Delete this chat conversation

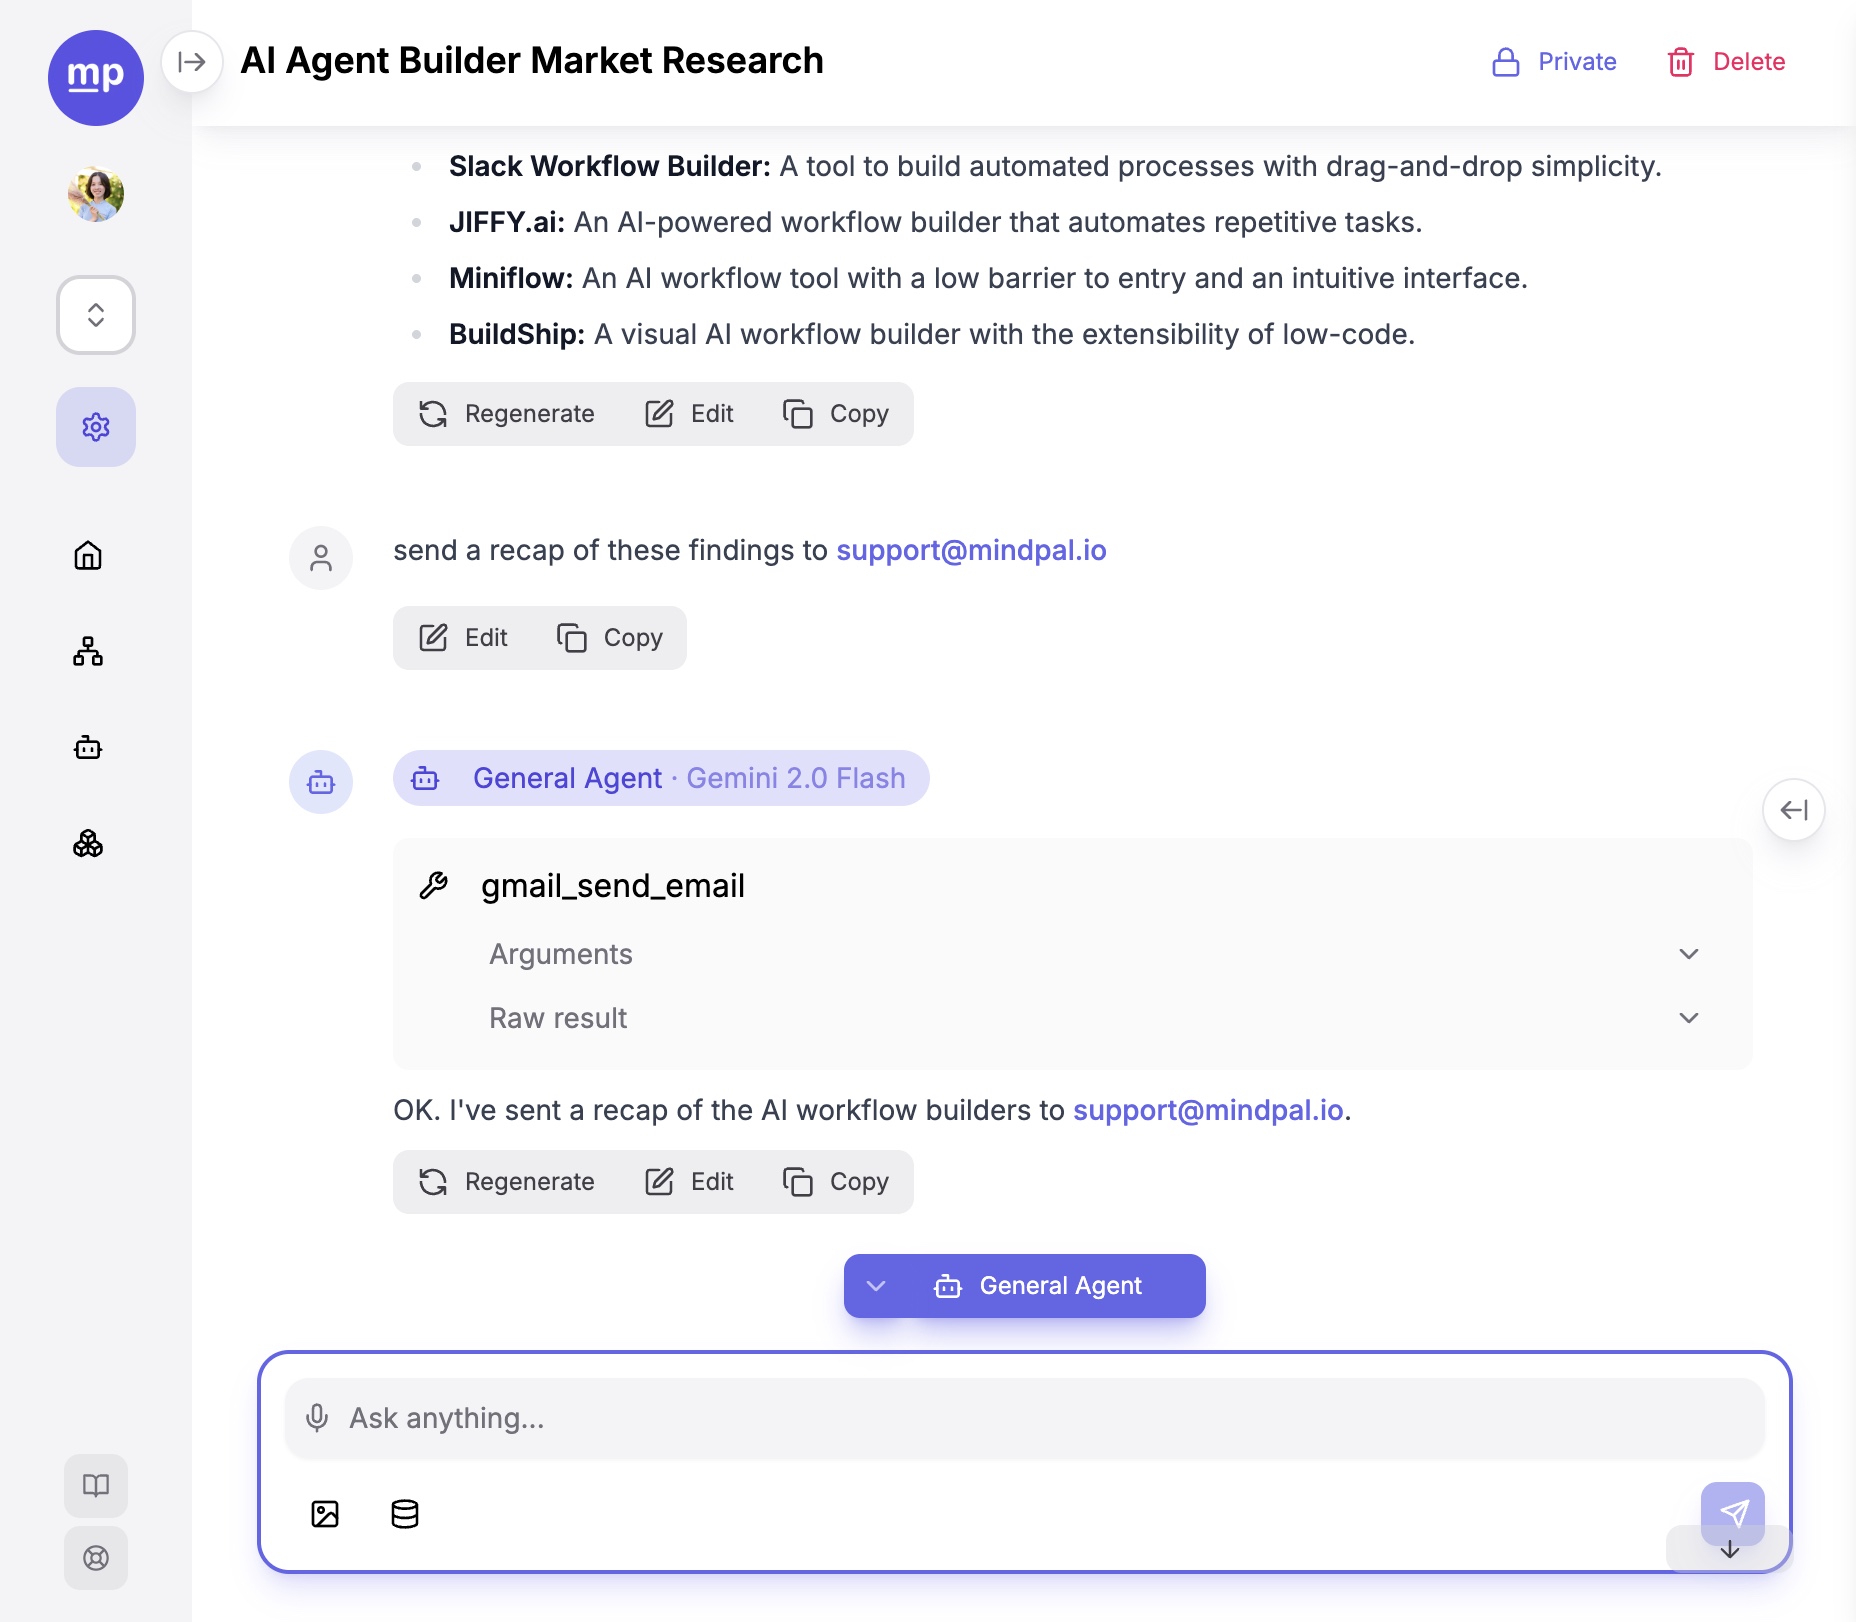click(1726, 62)
